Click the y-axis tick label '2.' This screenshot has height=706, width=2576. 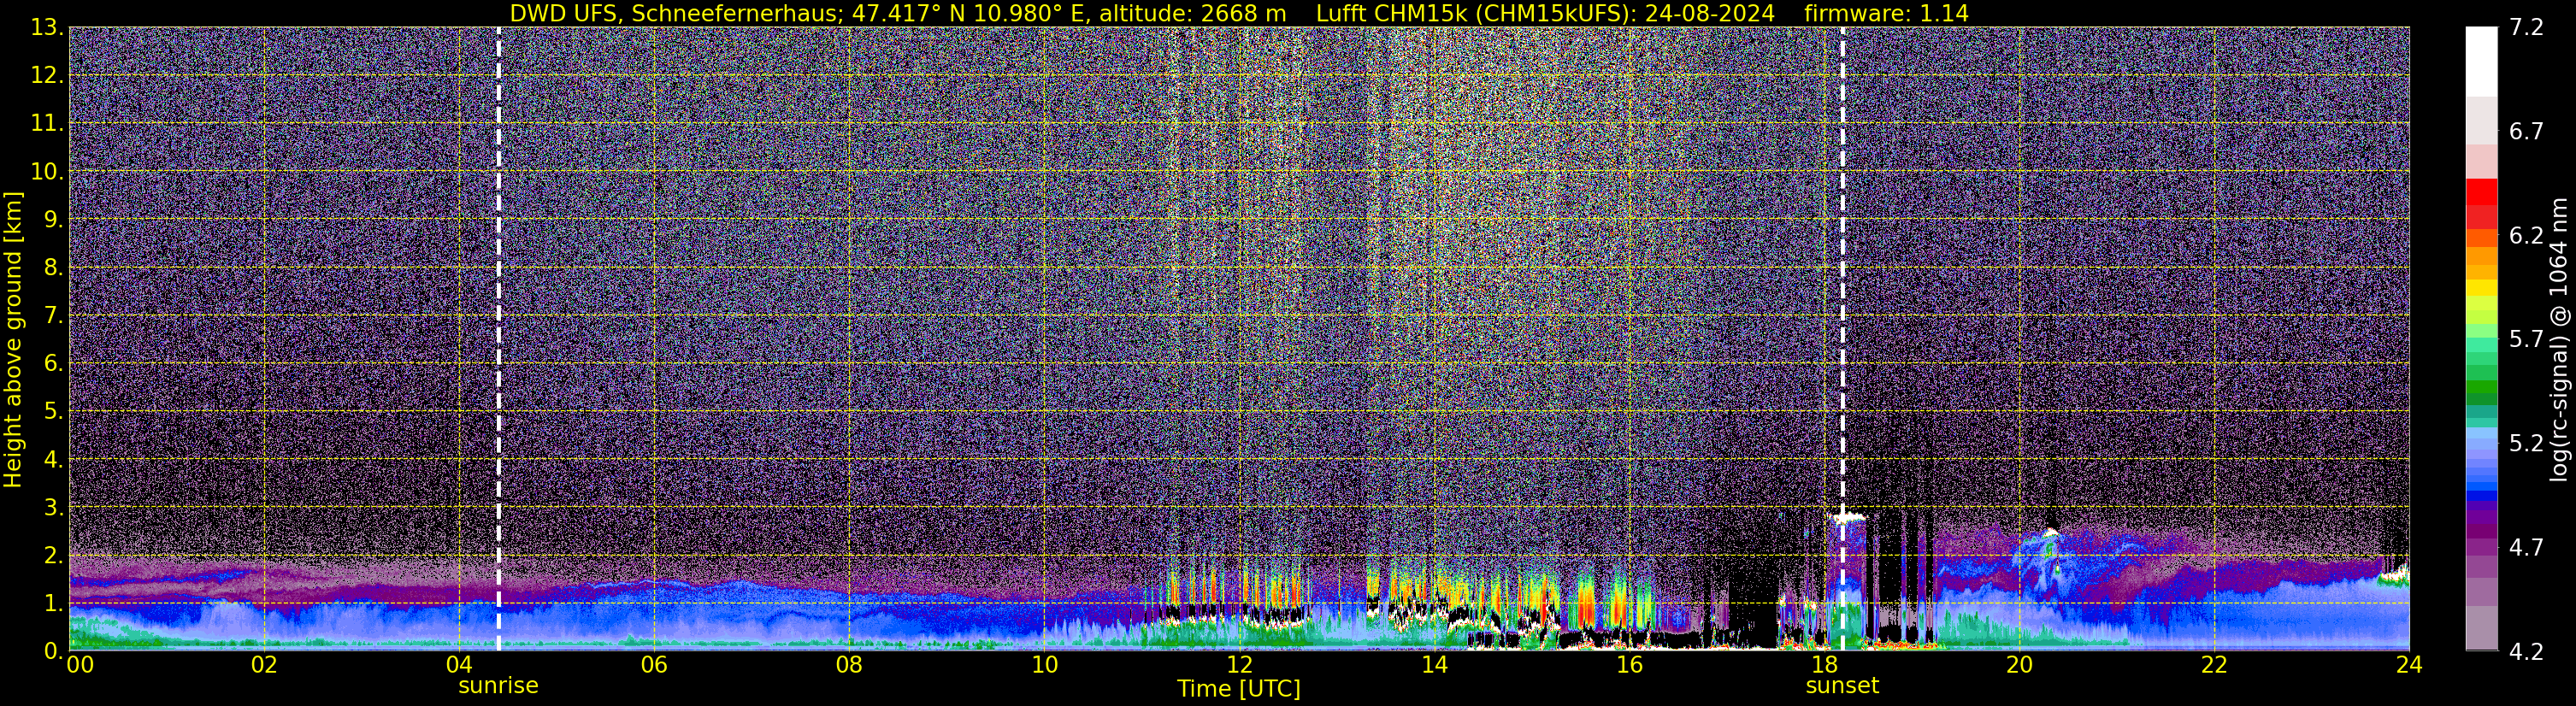click(x=53, y=556)
